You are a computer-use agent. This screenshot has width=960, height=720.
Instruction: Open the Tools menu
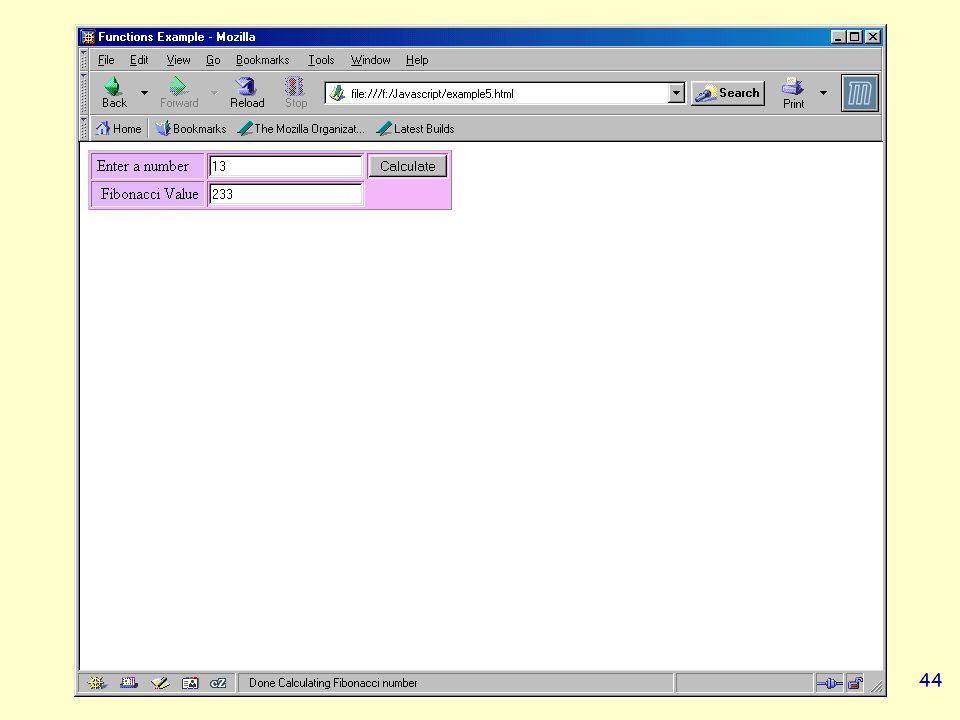point(321,60)
